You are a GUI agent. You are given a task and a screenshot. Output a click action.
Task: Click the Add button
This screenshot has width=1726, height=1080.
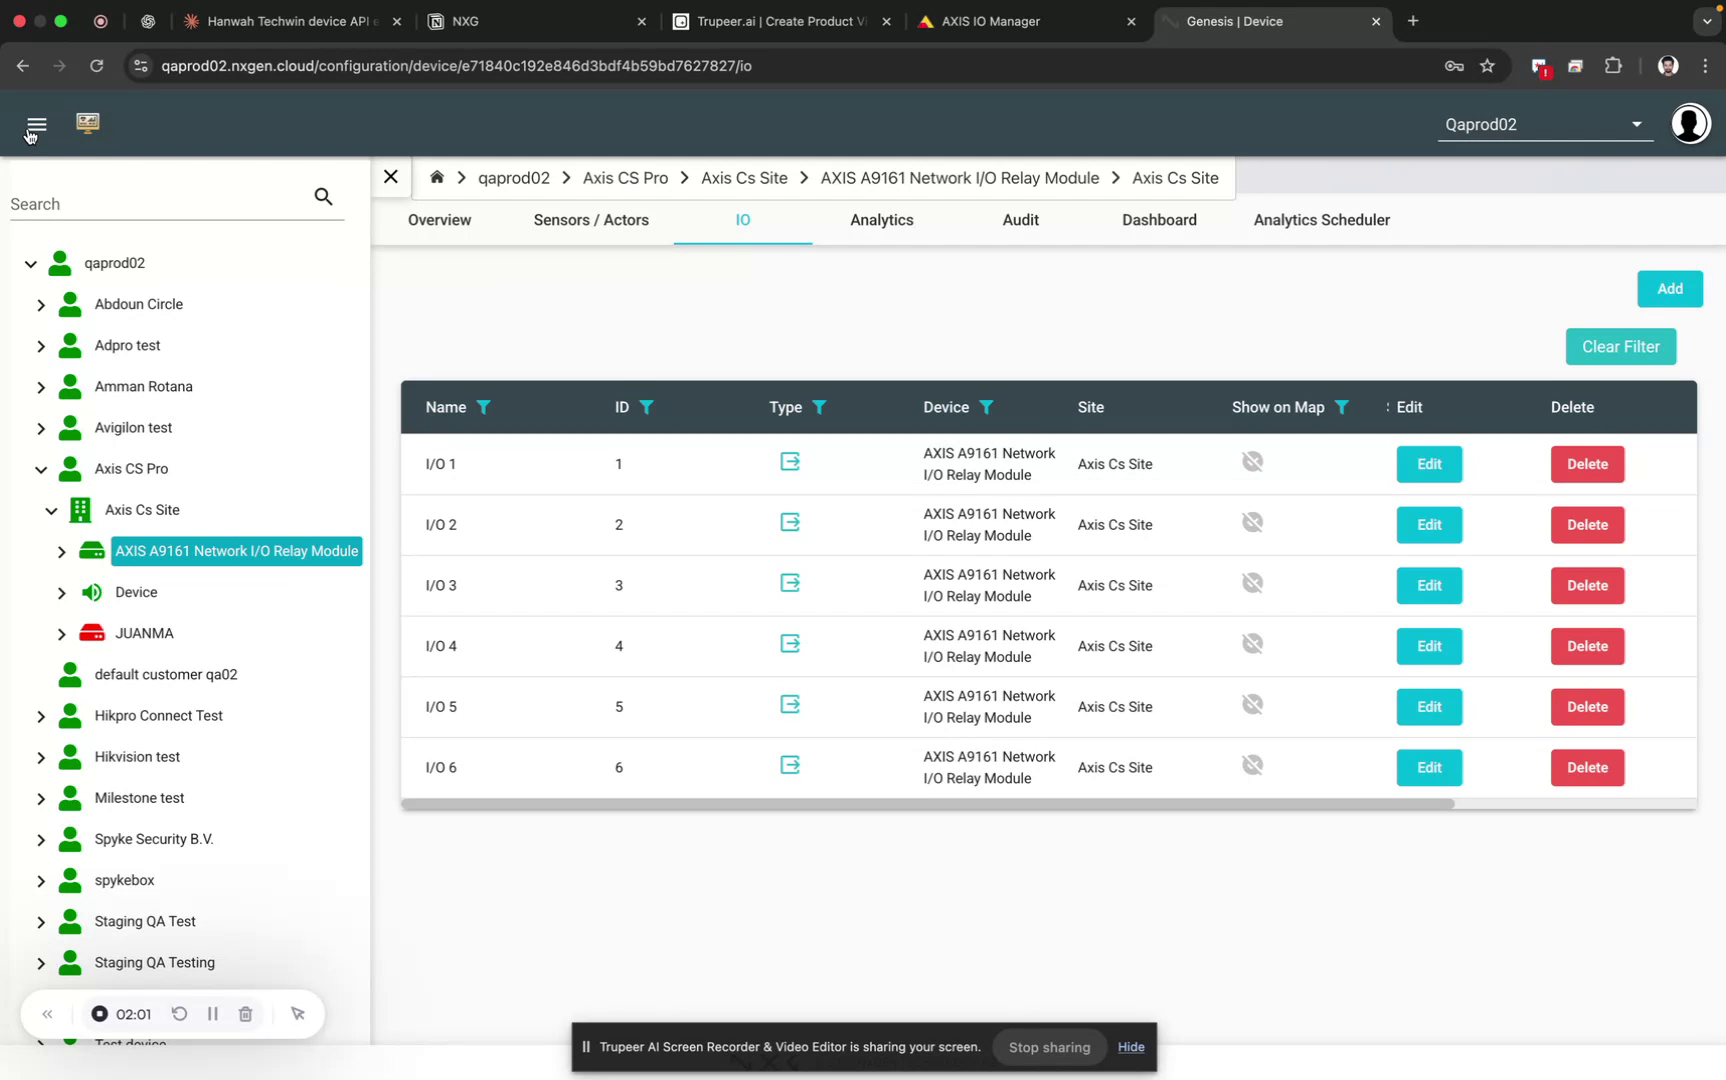tap(1669, 288)
